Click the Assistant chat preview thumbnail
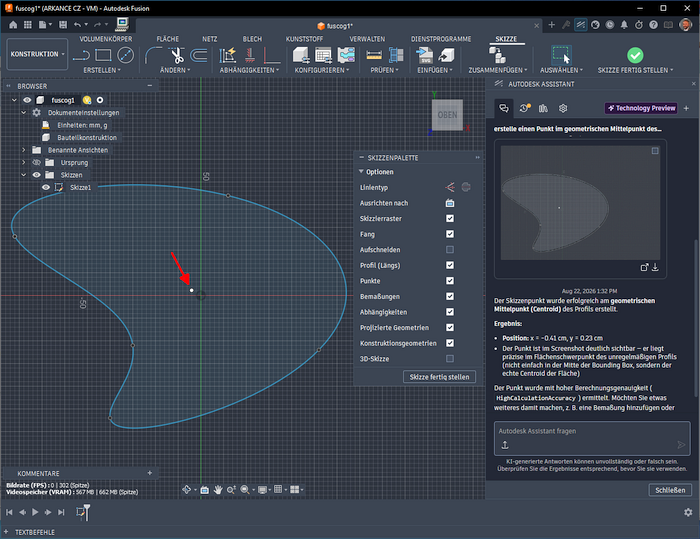The height and width of the screenshot is (539, 700). tap(580, 203)
